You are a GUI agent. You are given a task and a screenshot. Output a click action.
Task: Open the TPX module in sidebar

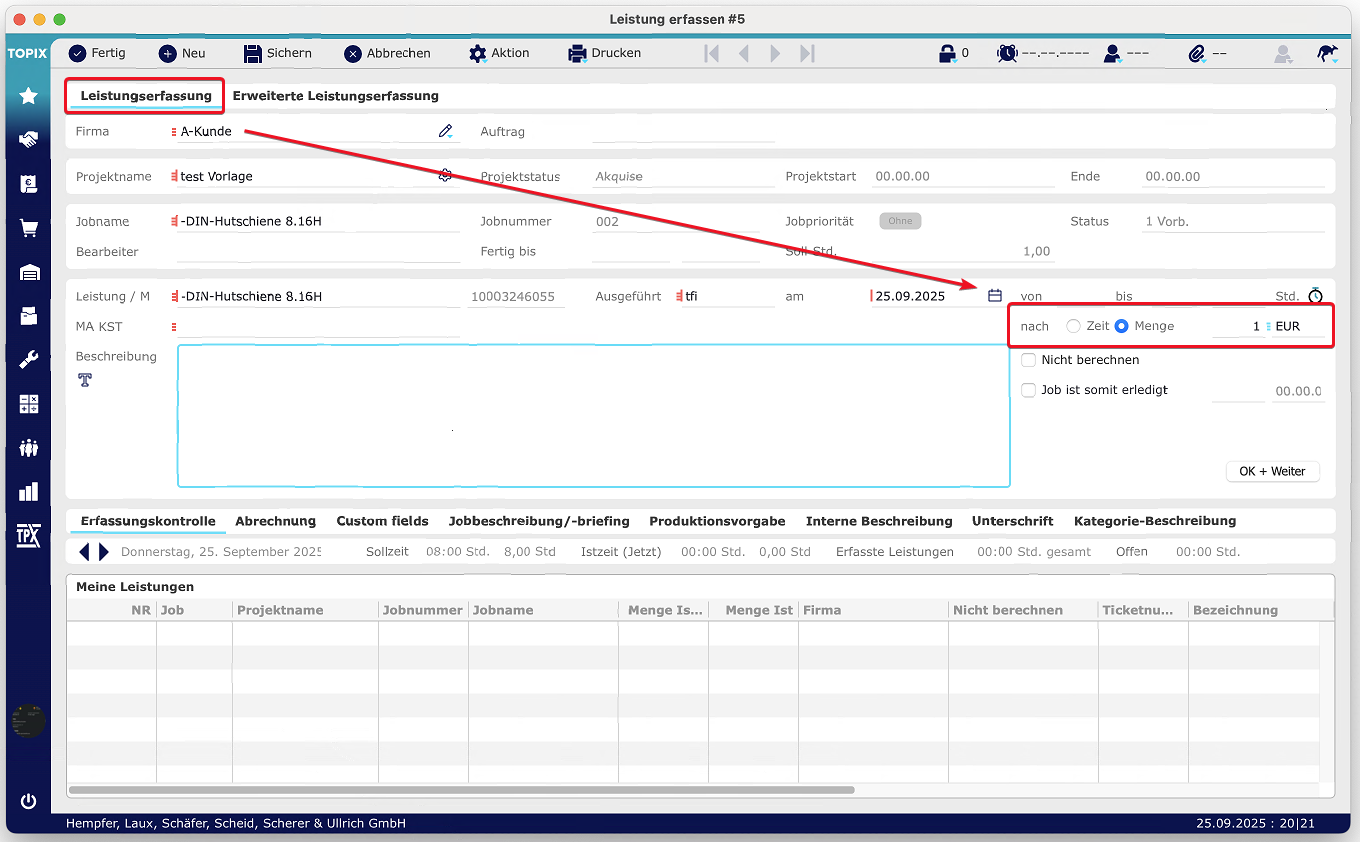click(28, 535)
